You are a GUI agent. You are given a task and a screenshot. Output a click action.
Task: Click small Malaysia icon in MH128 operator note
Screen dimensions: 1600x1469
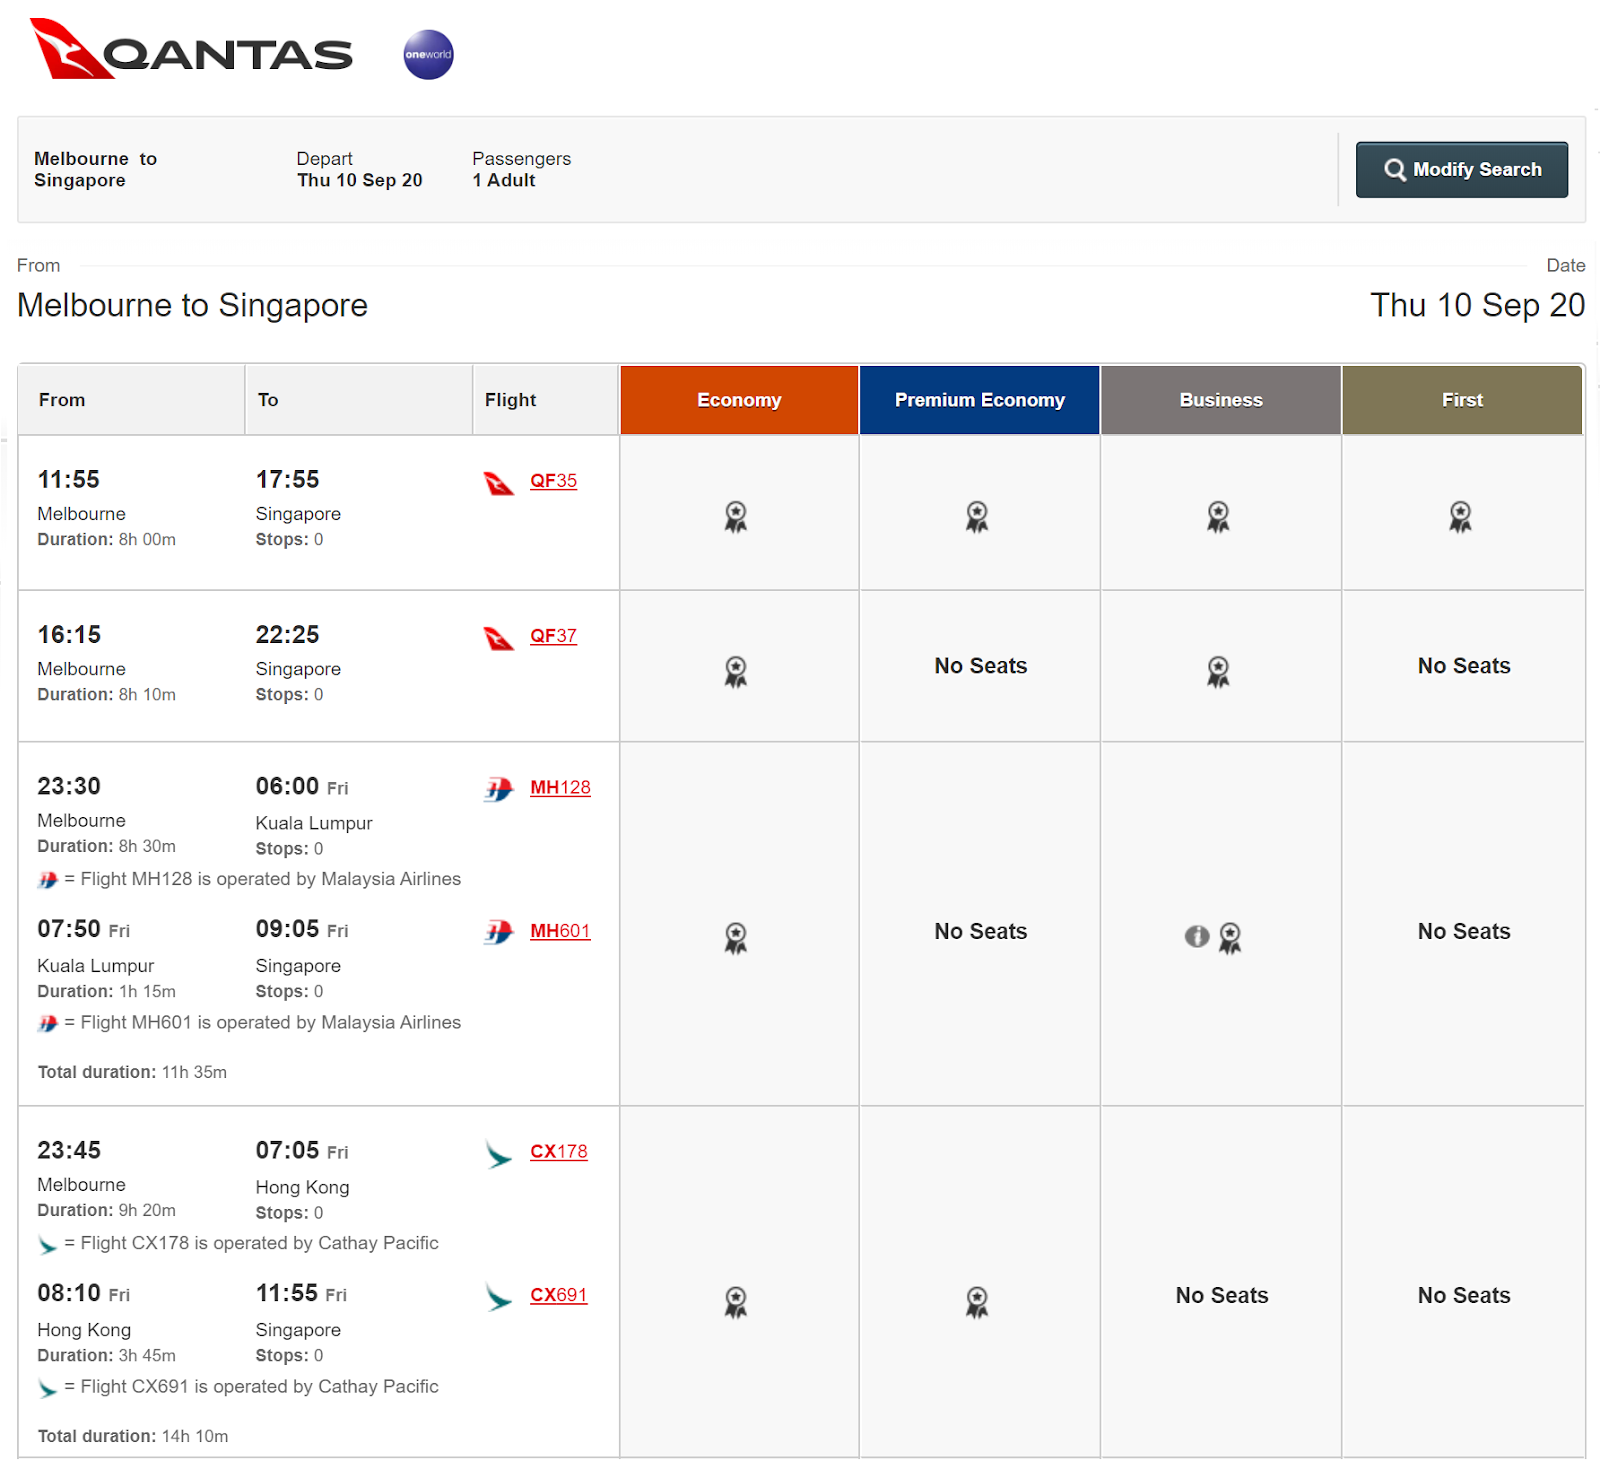click(x=47, y=880)
